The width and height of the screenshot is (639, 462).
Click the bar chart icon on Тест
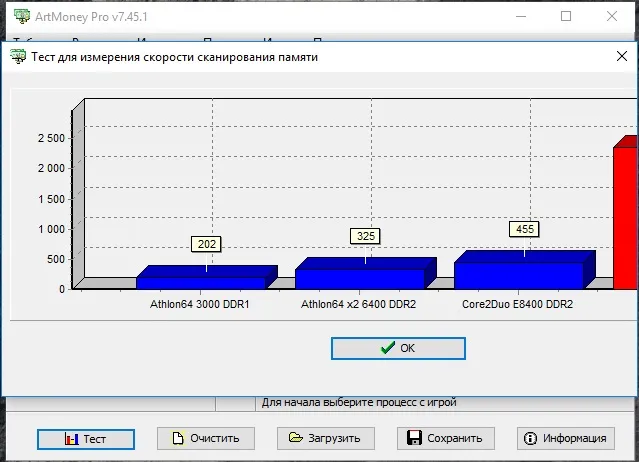click(x=71, y=439)
